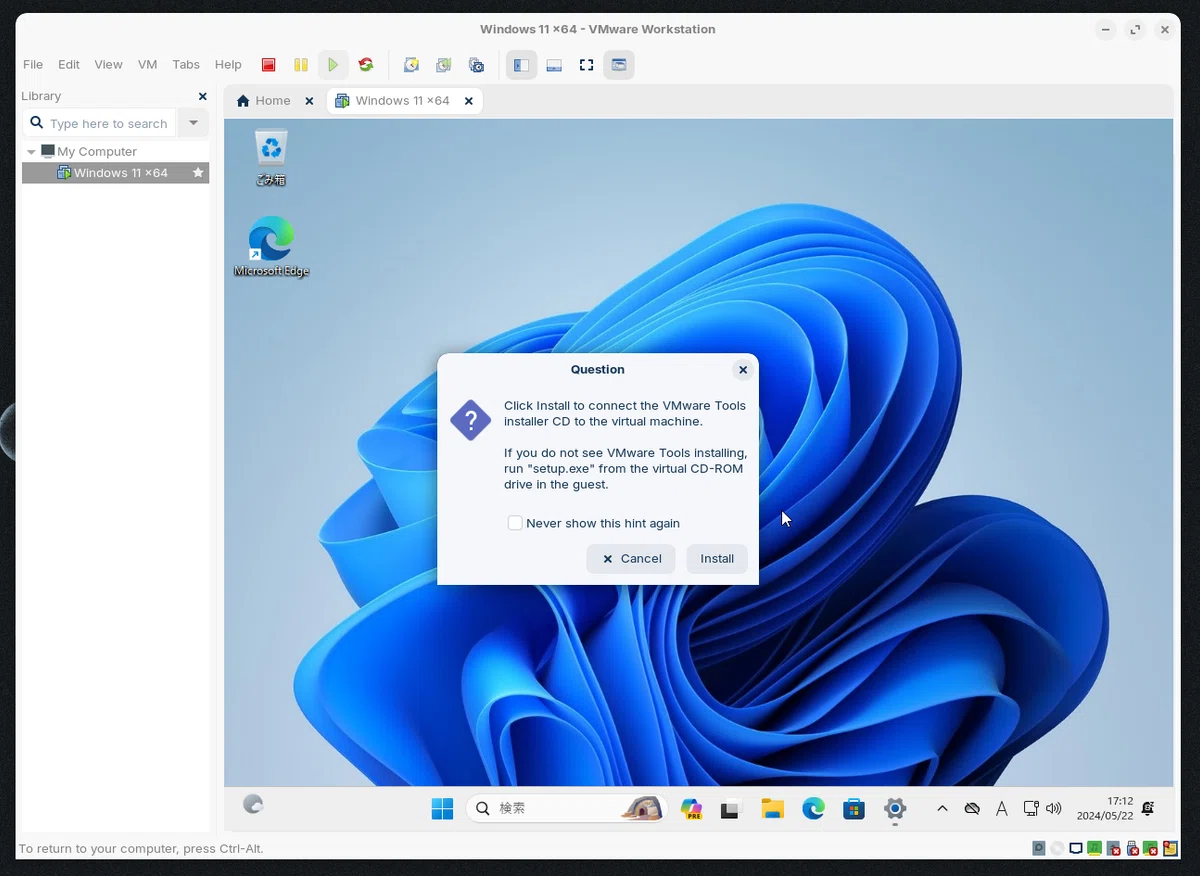Open File Explorer from the taskbar
This screenshot has width=1200, height=876.
[772, 809]
